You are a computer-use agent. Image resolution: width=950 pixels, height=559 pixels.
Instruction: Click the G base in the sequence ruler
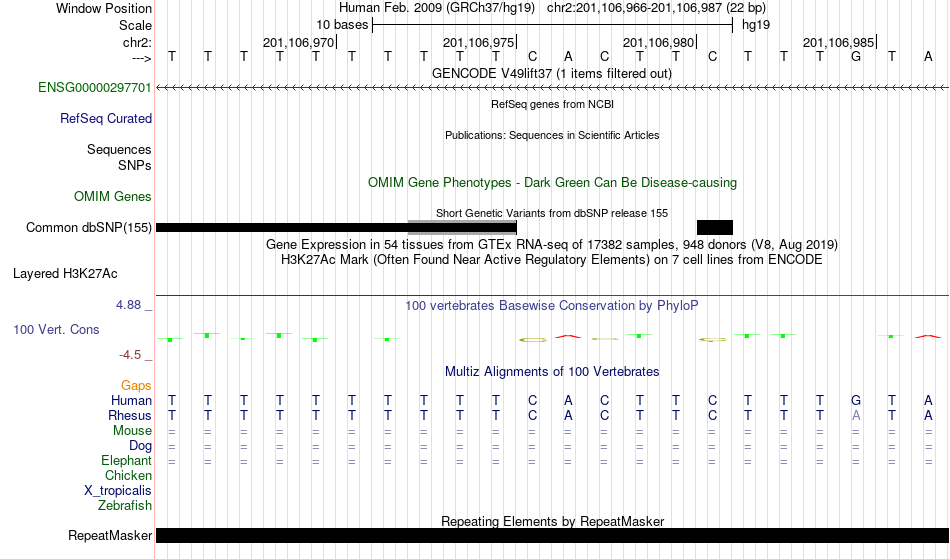point(855,57)
